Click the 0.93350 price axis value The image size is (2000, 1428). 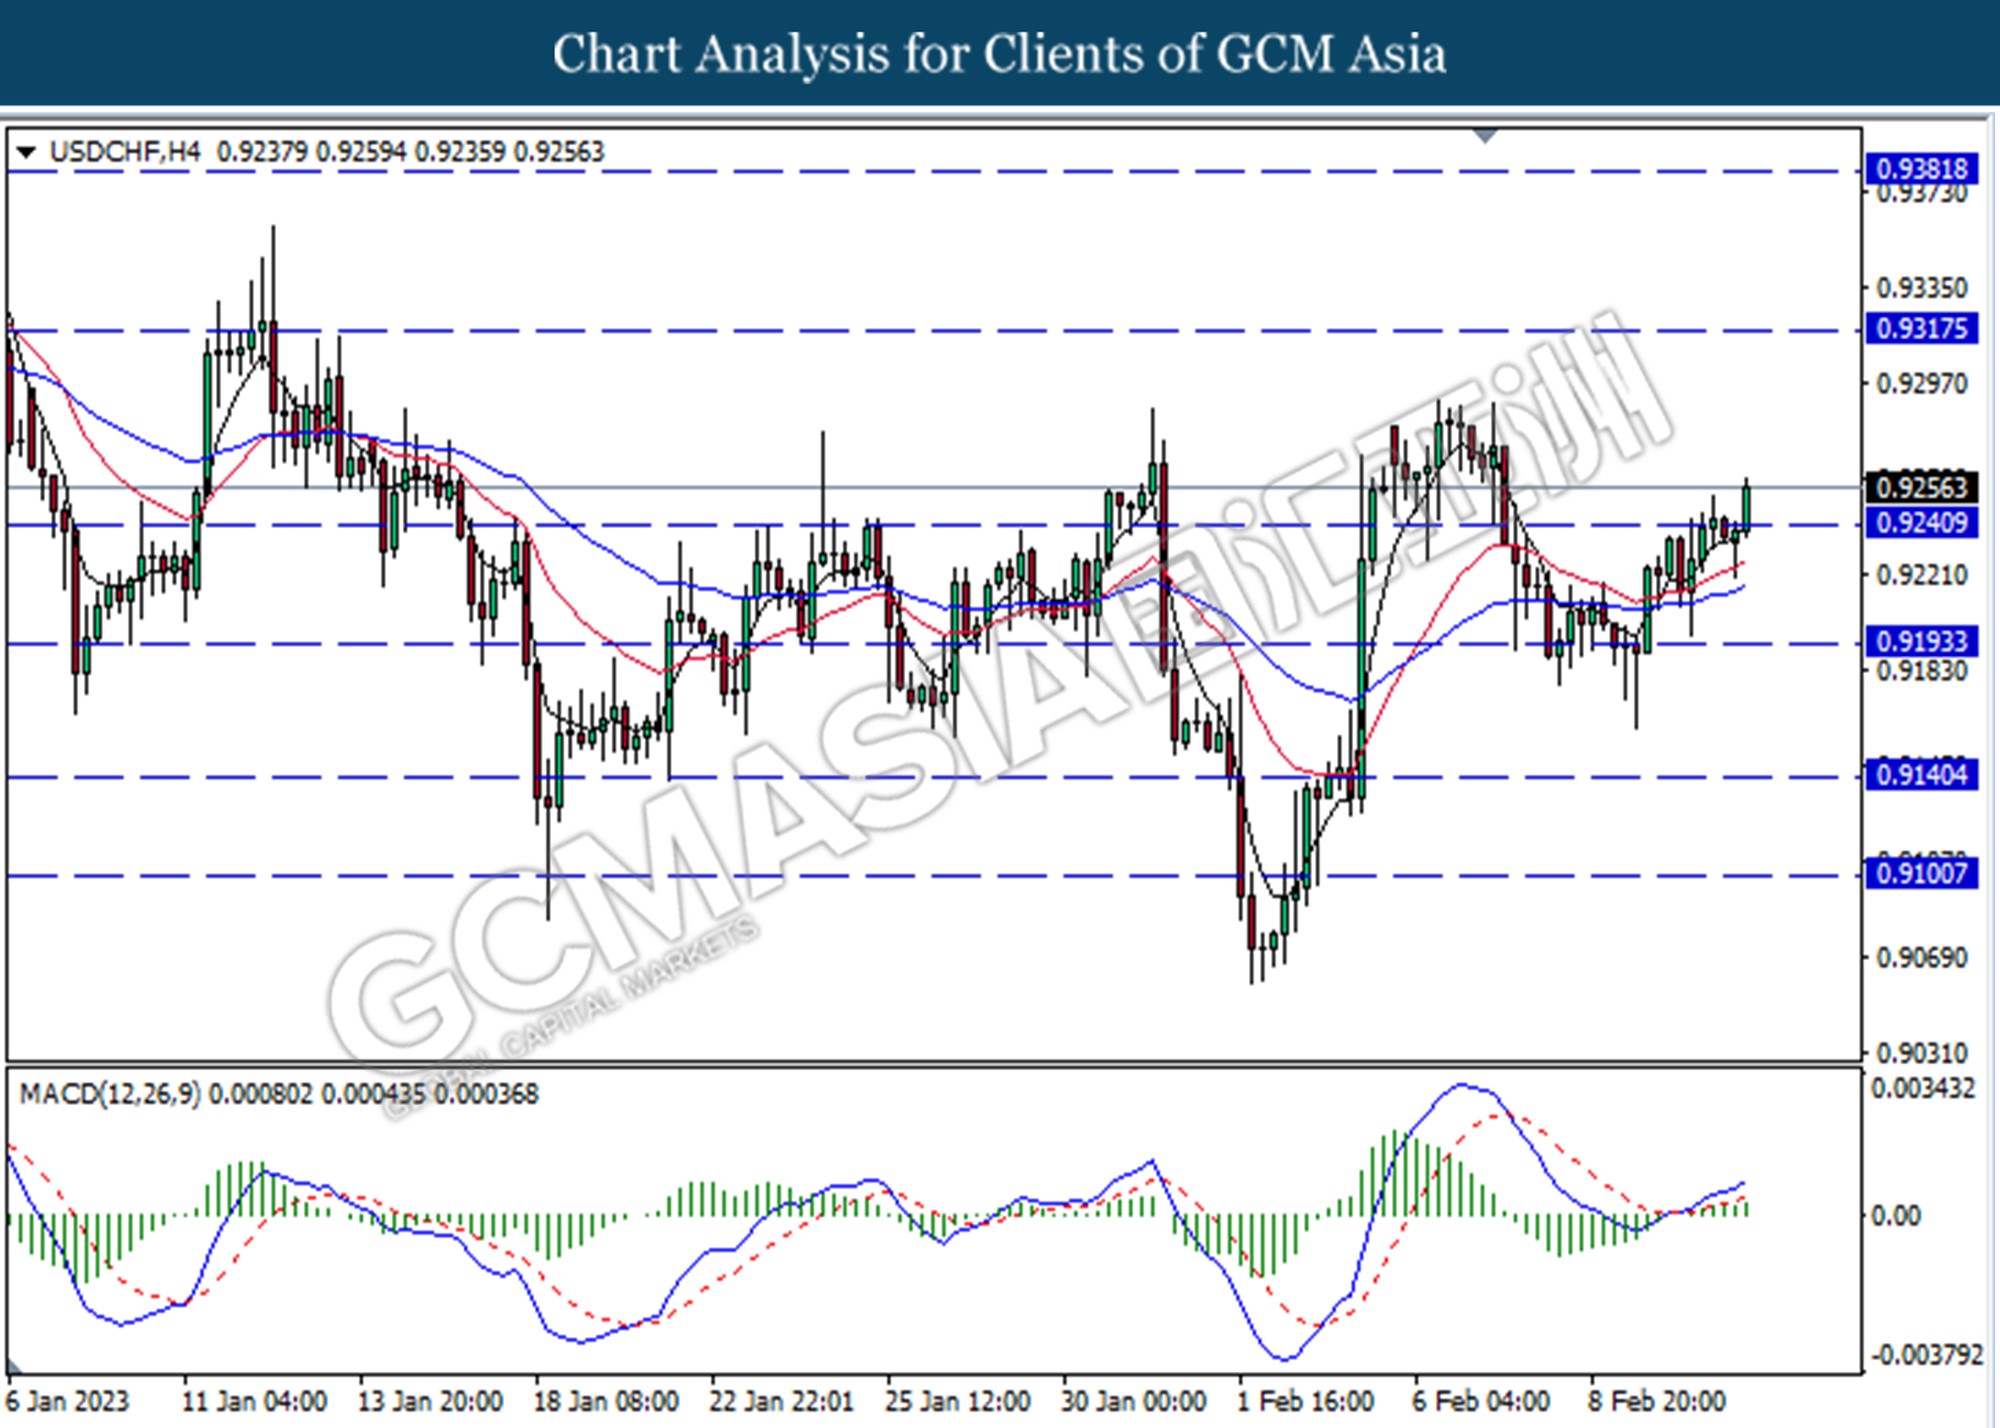pos(1921,289)
